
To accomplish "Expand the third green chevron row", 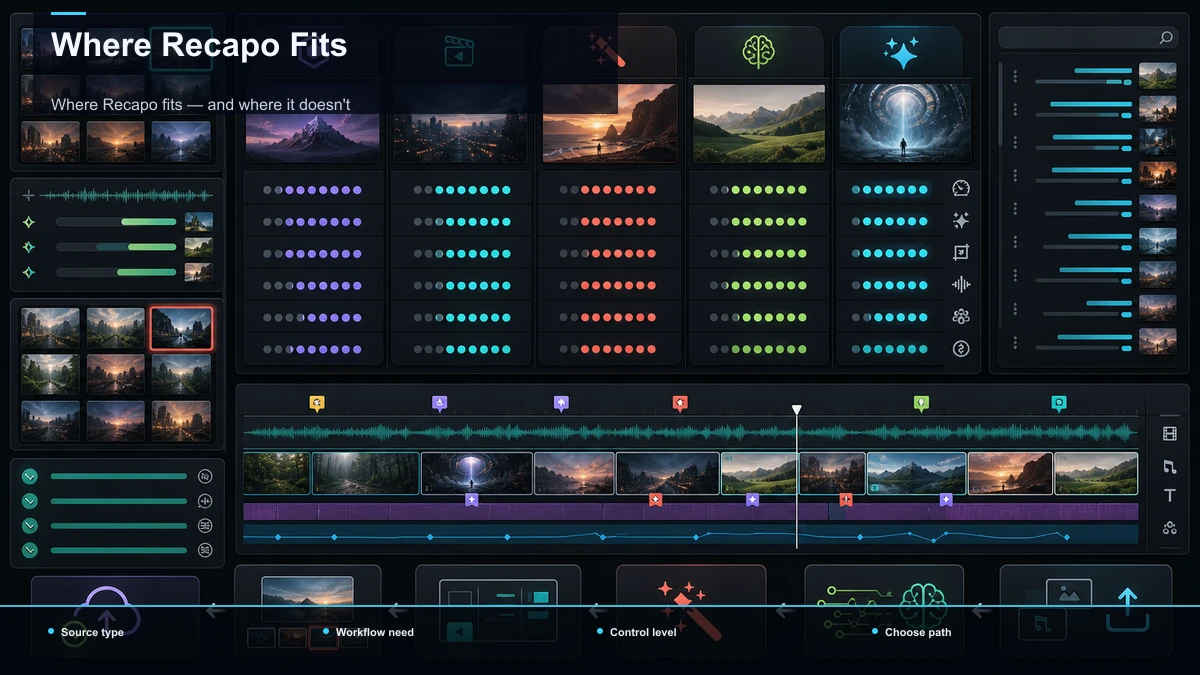I will tap(30, 526).
